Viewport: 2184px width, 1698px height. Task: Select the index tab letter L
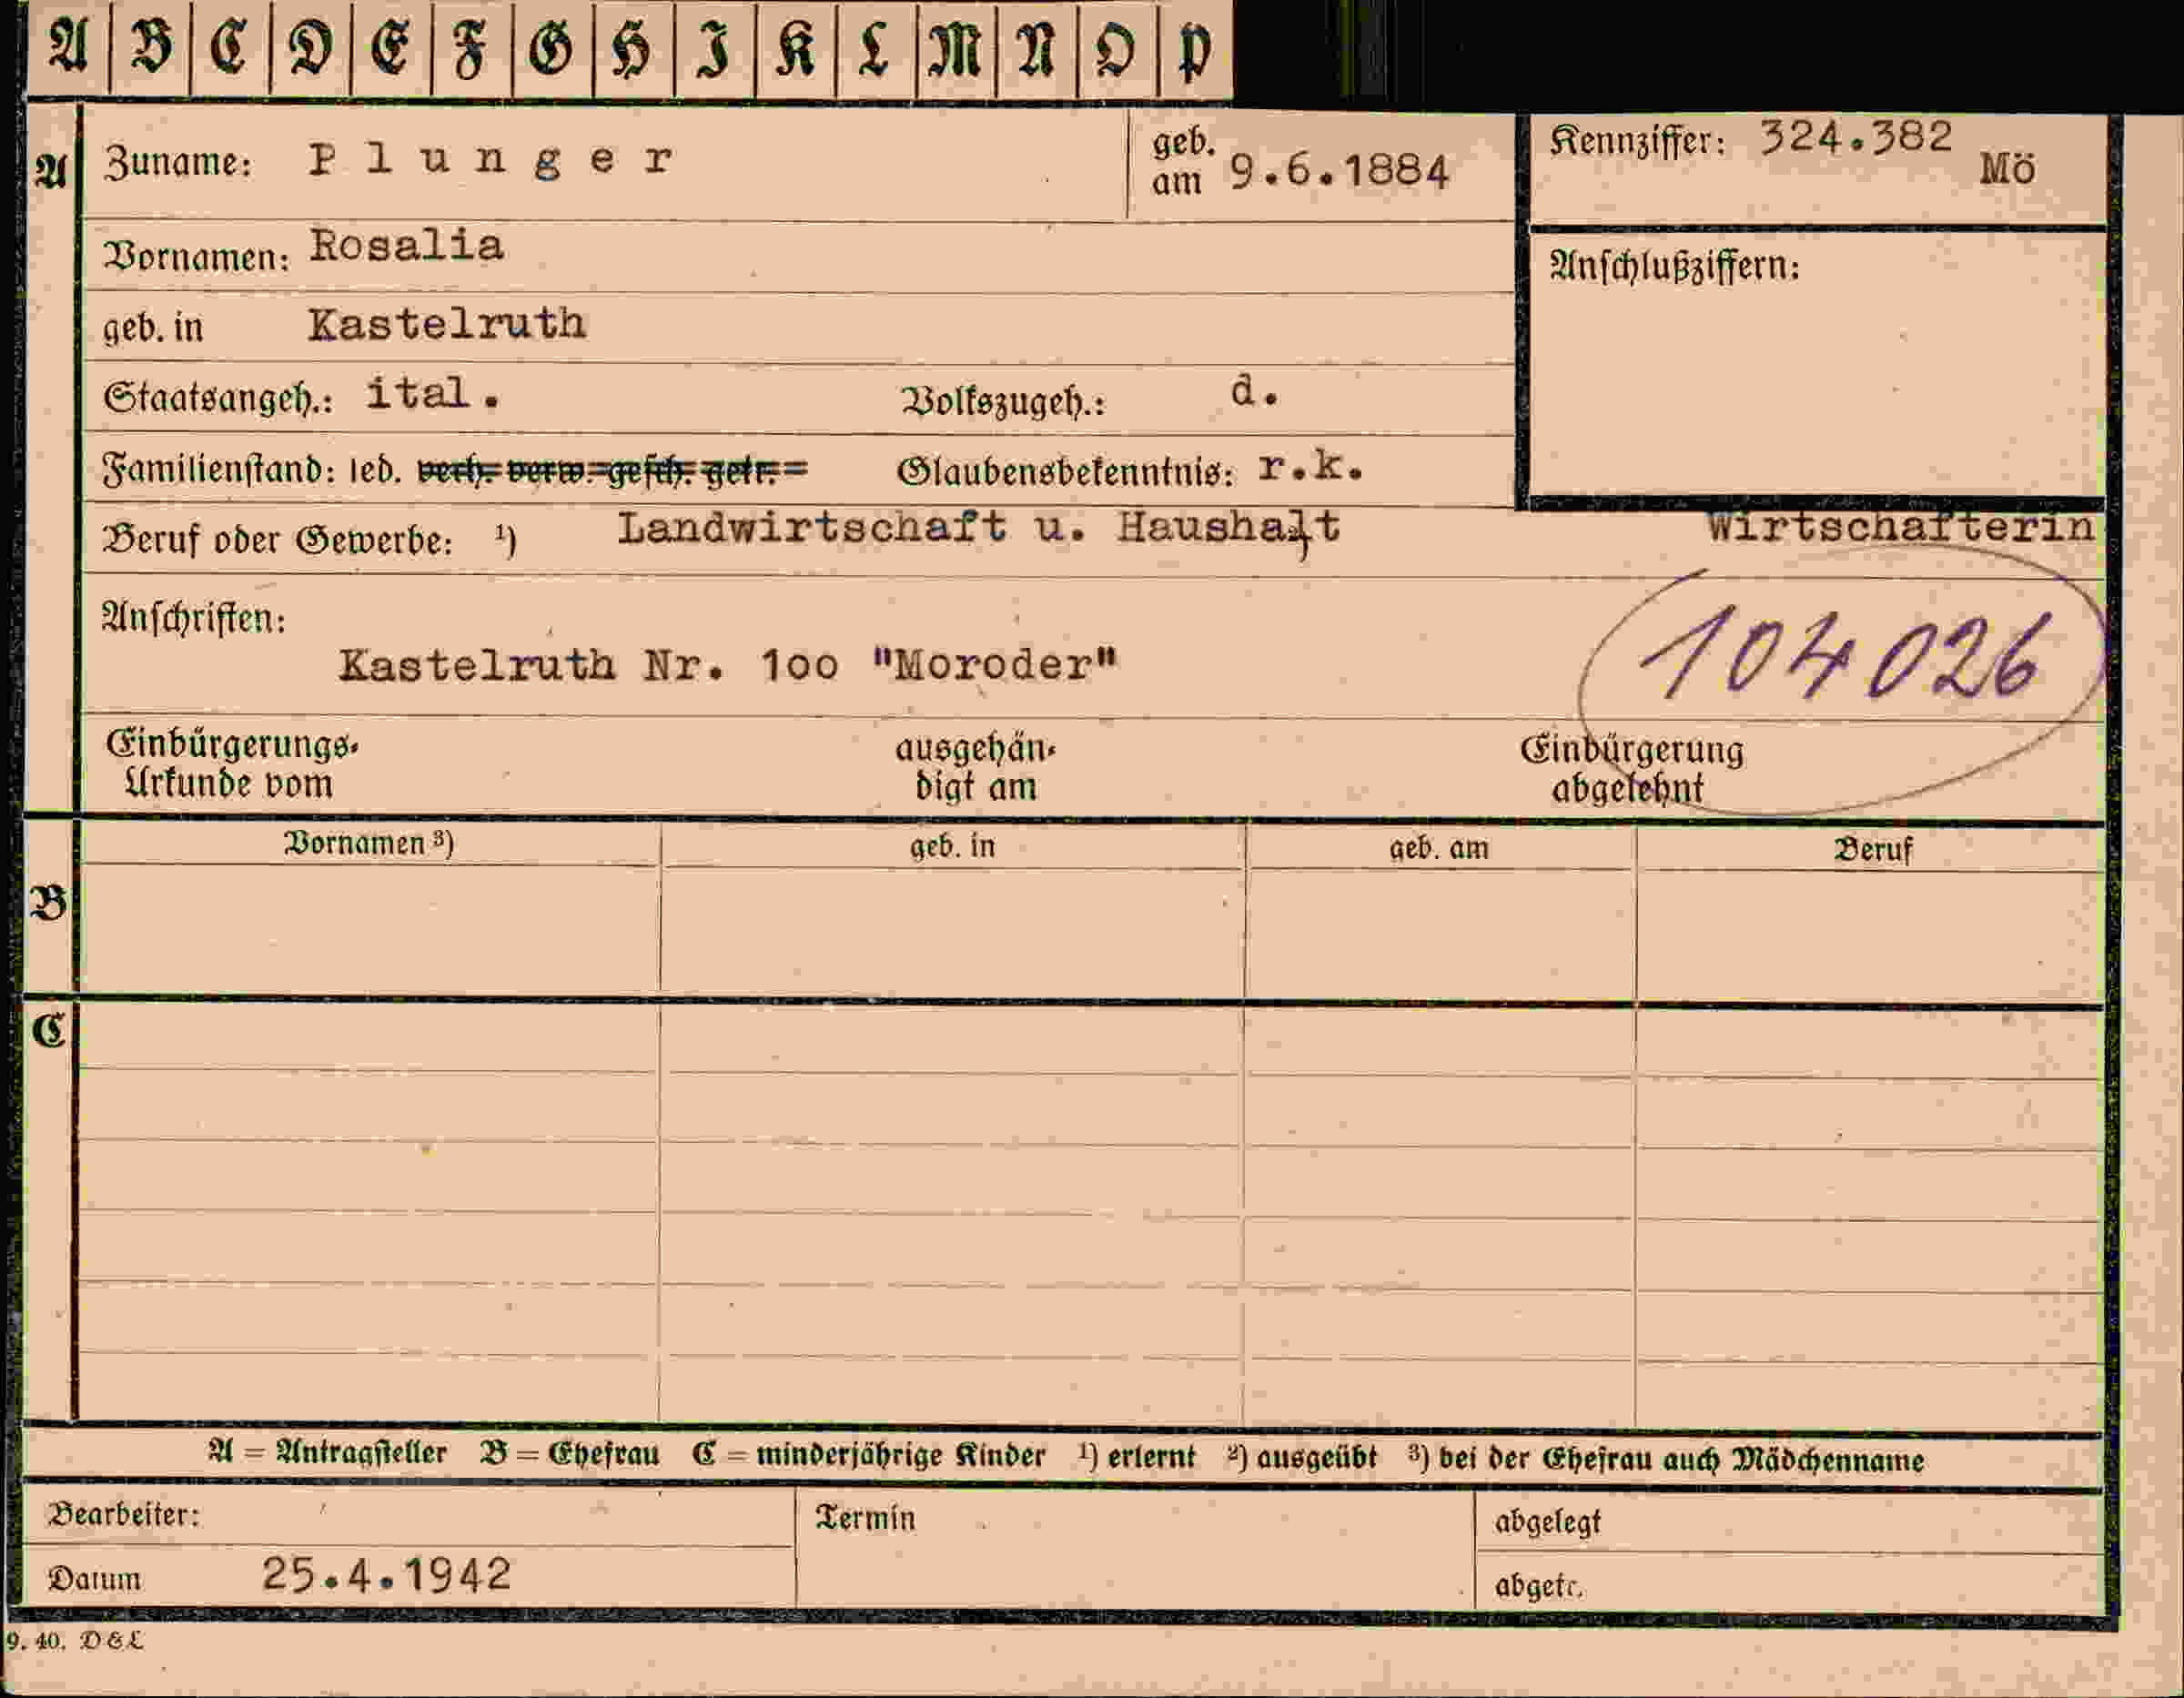874,48
